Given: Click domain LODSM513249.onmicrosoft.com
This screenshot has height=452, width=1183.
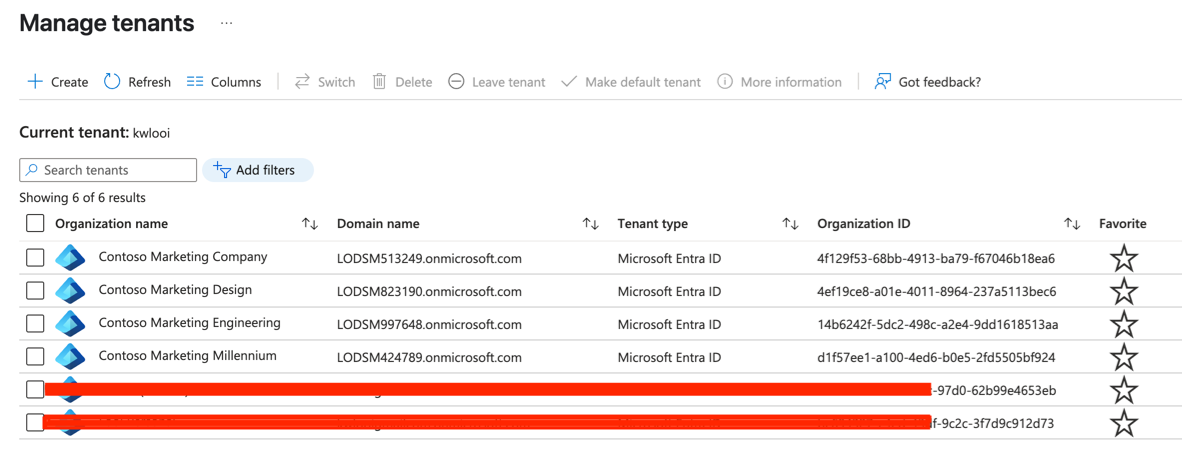Looking at the screenshot, I should pyautogui.click(x=429, y=259).
